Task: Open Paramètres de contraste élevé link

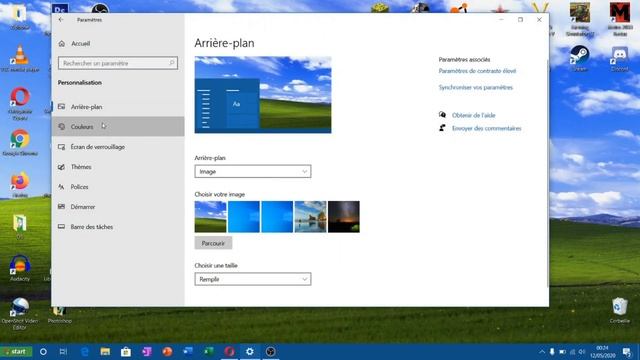Action: 477,71
